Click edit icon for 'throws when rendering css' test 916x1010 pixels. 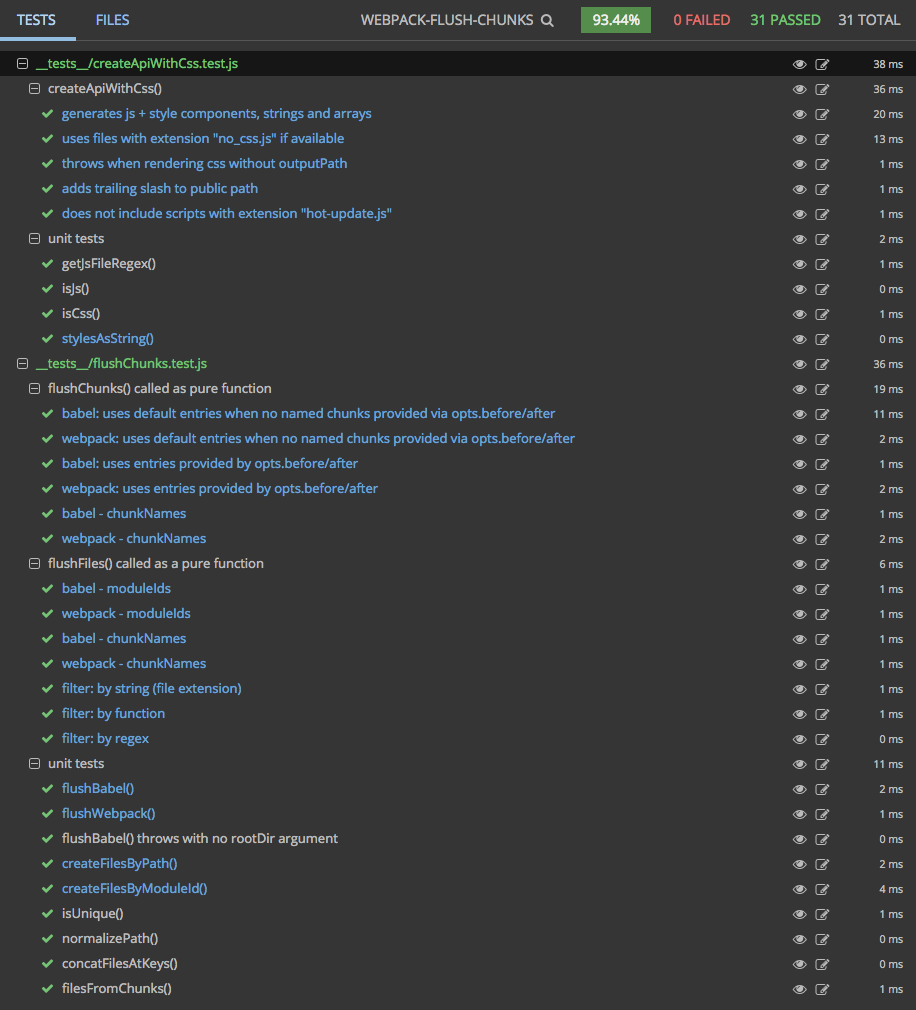click(822, 164)
